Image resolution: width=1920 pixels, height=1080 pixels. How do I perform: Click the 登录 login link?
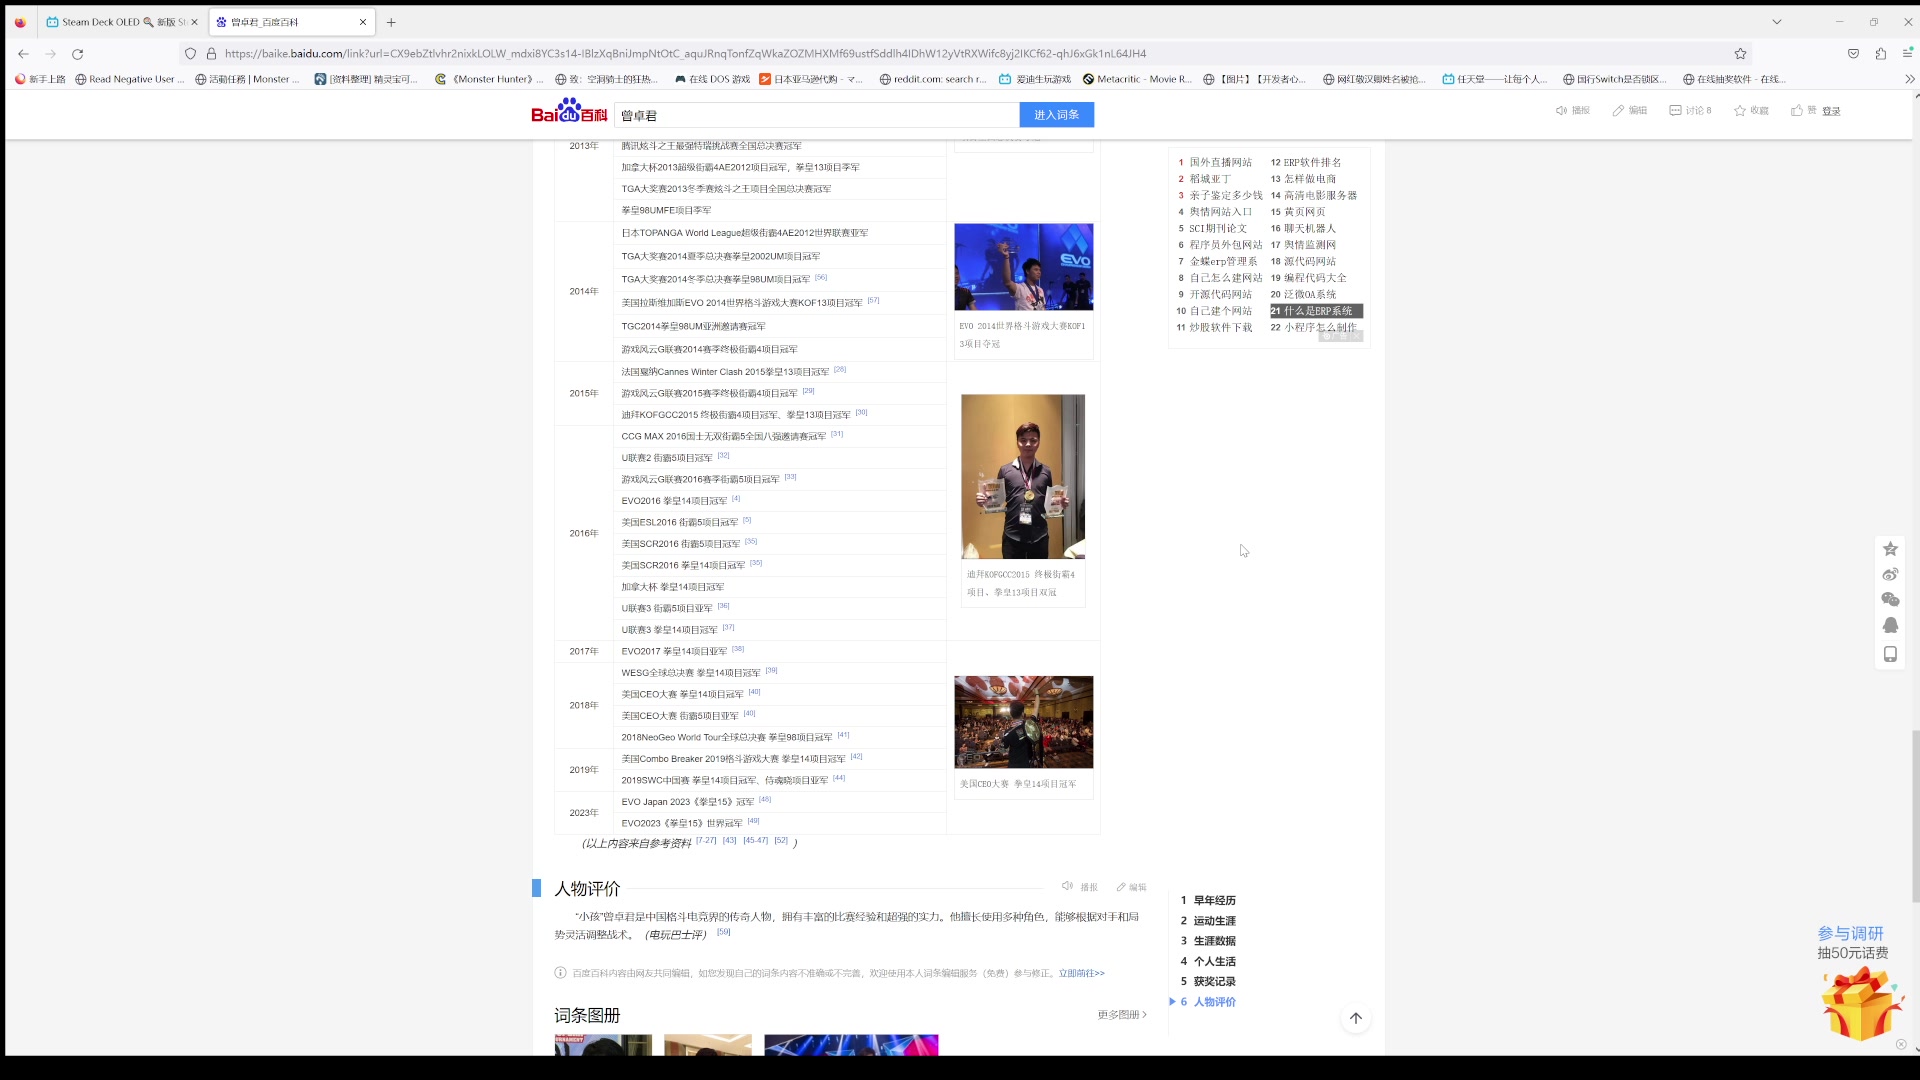tap(1831, 111)
